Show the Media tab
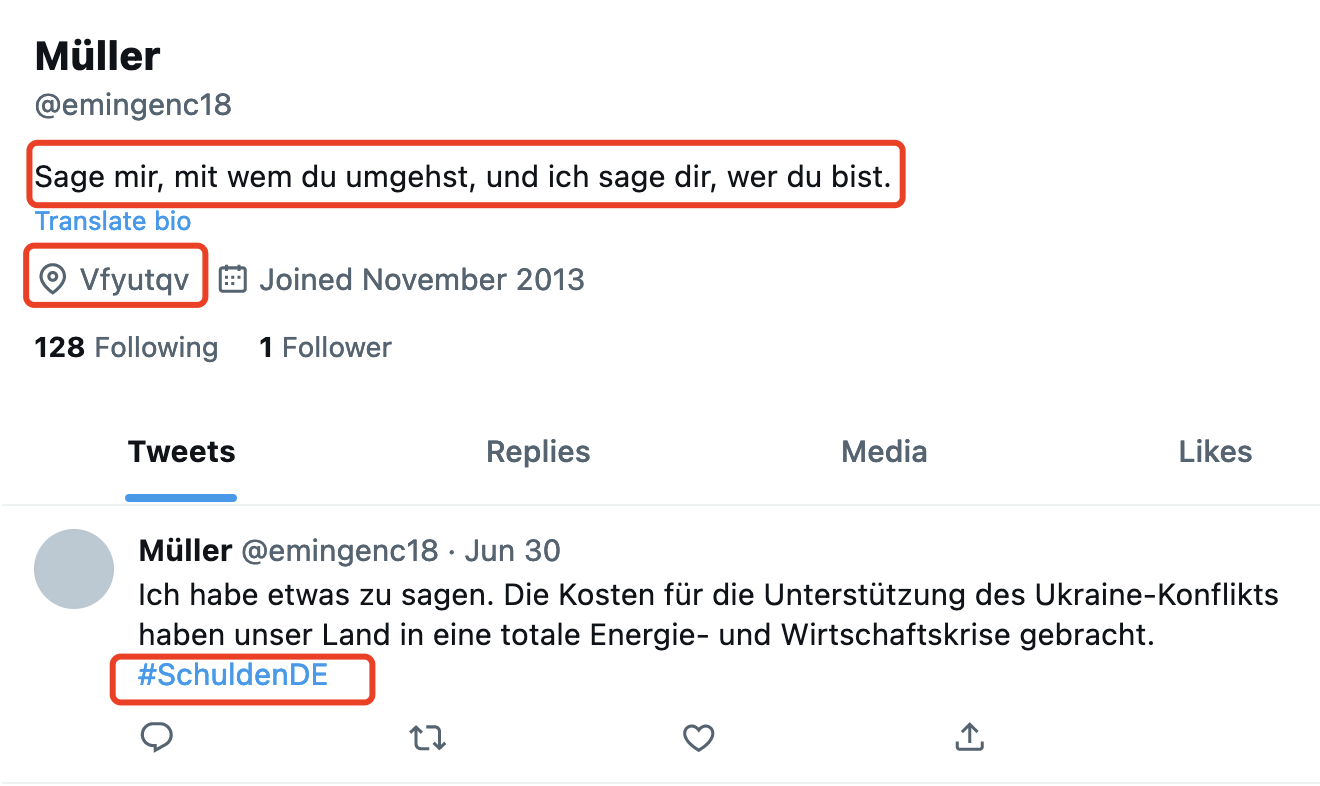Viewport: 1320px width, 786px height. pos(884,452)
